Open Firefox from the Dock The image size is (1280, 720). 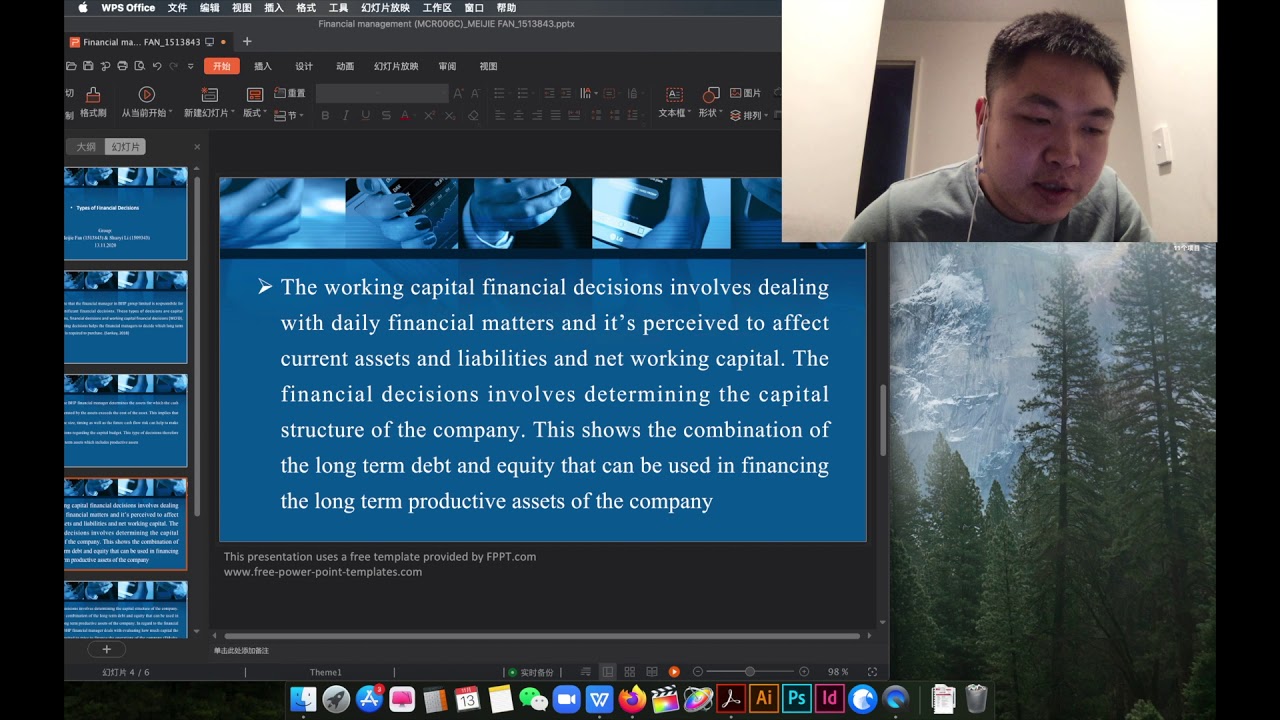click(x=632, y=698)
